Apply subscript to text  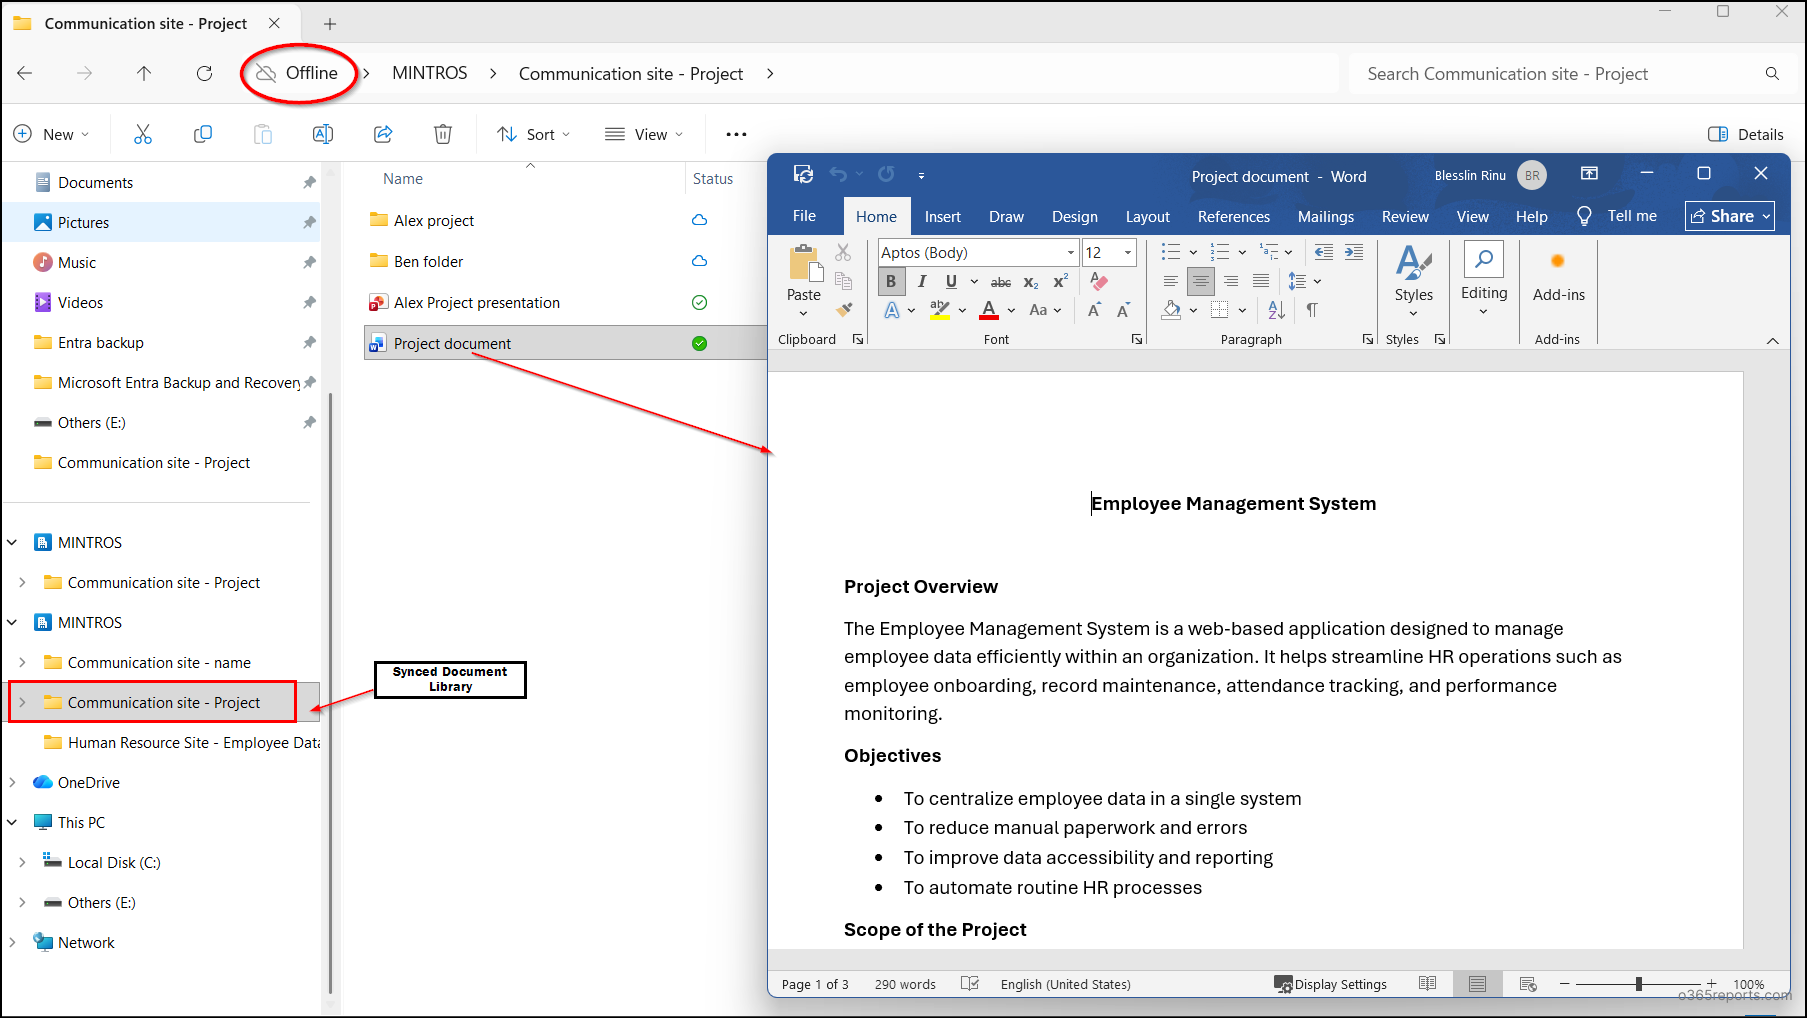tap(1029, 283)
